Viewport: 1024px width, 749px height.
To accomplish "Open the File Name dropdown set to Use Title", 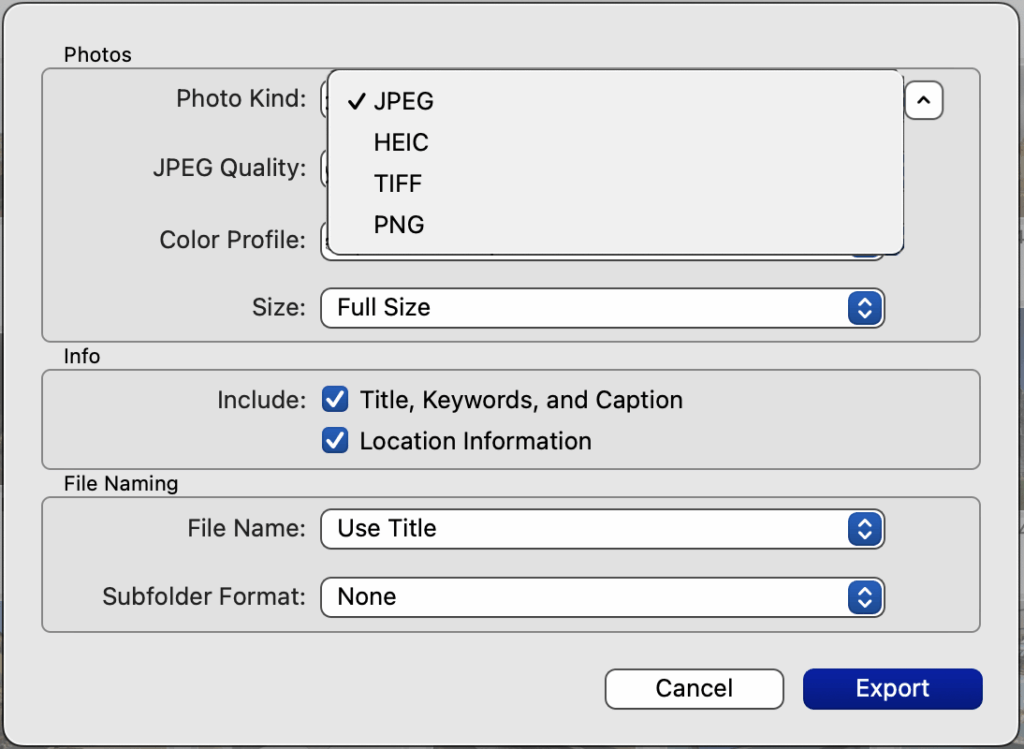I will tap(602, 529).
